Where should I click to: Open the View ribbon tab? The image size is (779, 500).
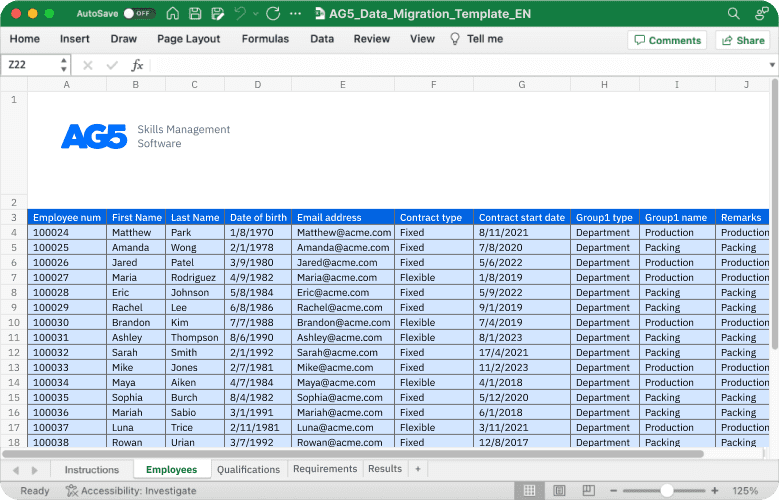(422, 39)
